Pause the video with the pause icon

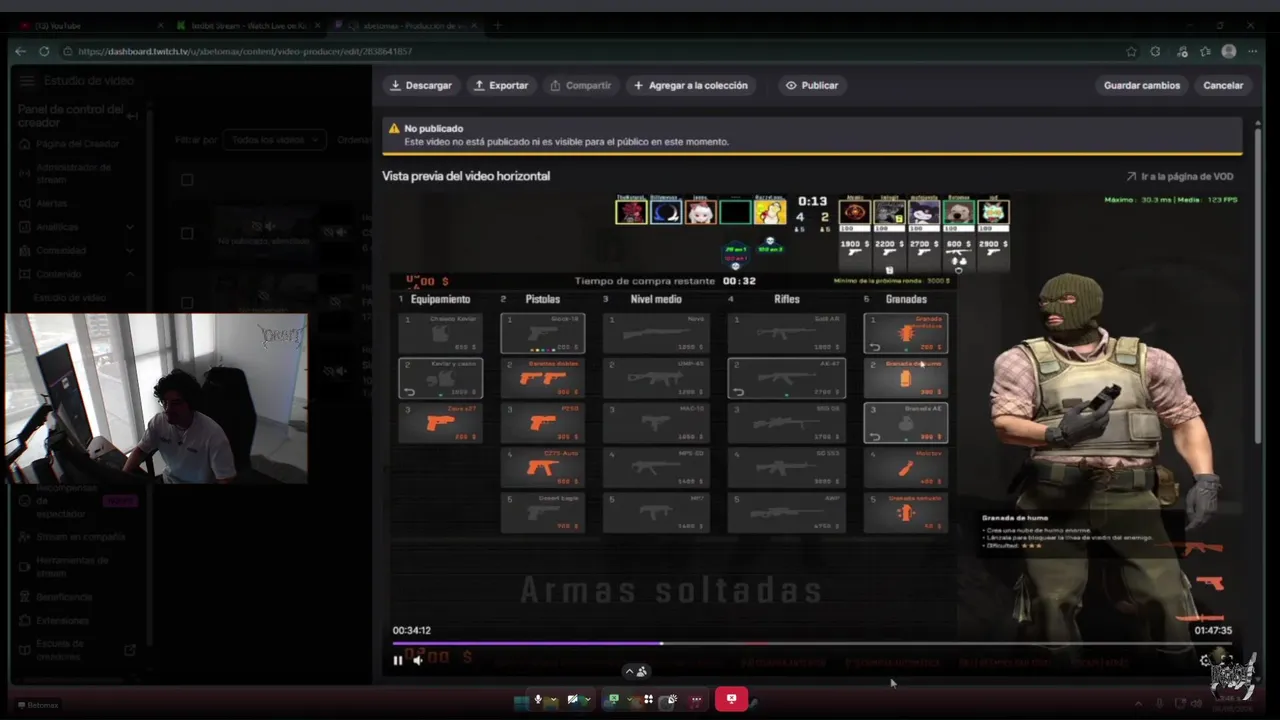(x=398, y=660)
